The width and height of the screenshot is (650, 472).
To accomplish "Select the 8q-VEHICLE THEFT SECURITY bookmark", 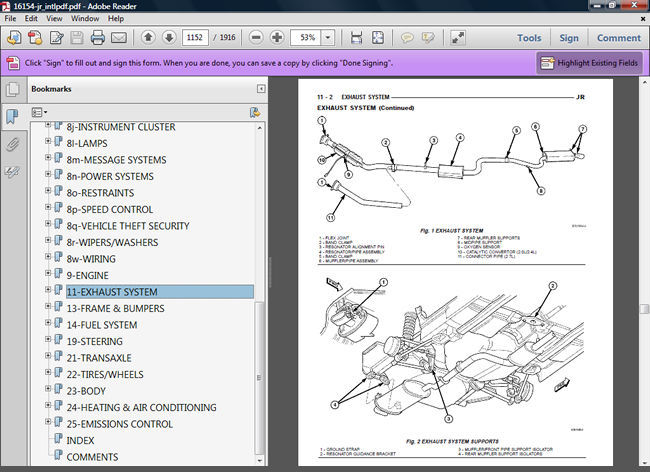I will 128,226.
